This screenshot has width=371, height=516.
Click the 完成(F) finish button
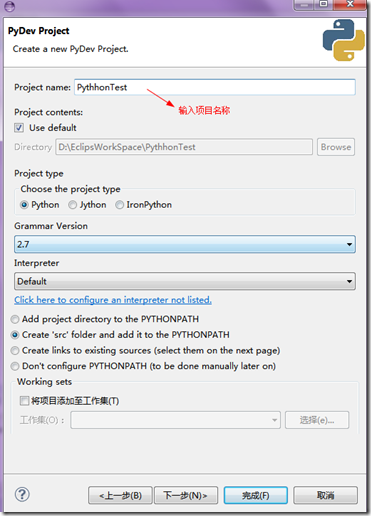[256, 495]
